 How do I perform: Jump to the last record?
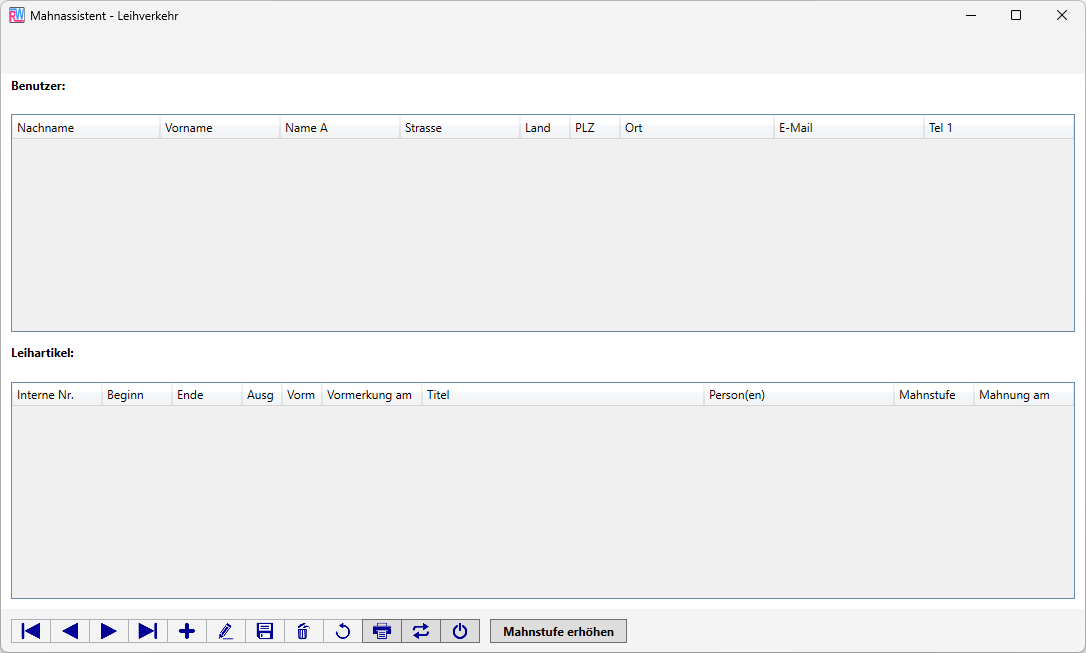pyautogui.click(x=148, y=631)
